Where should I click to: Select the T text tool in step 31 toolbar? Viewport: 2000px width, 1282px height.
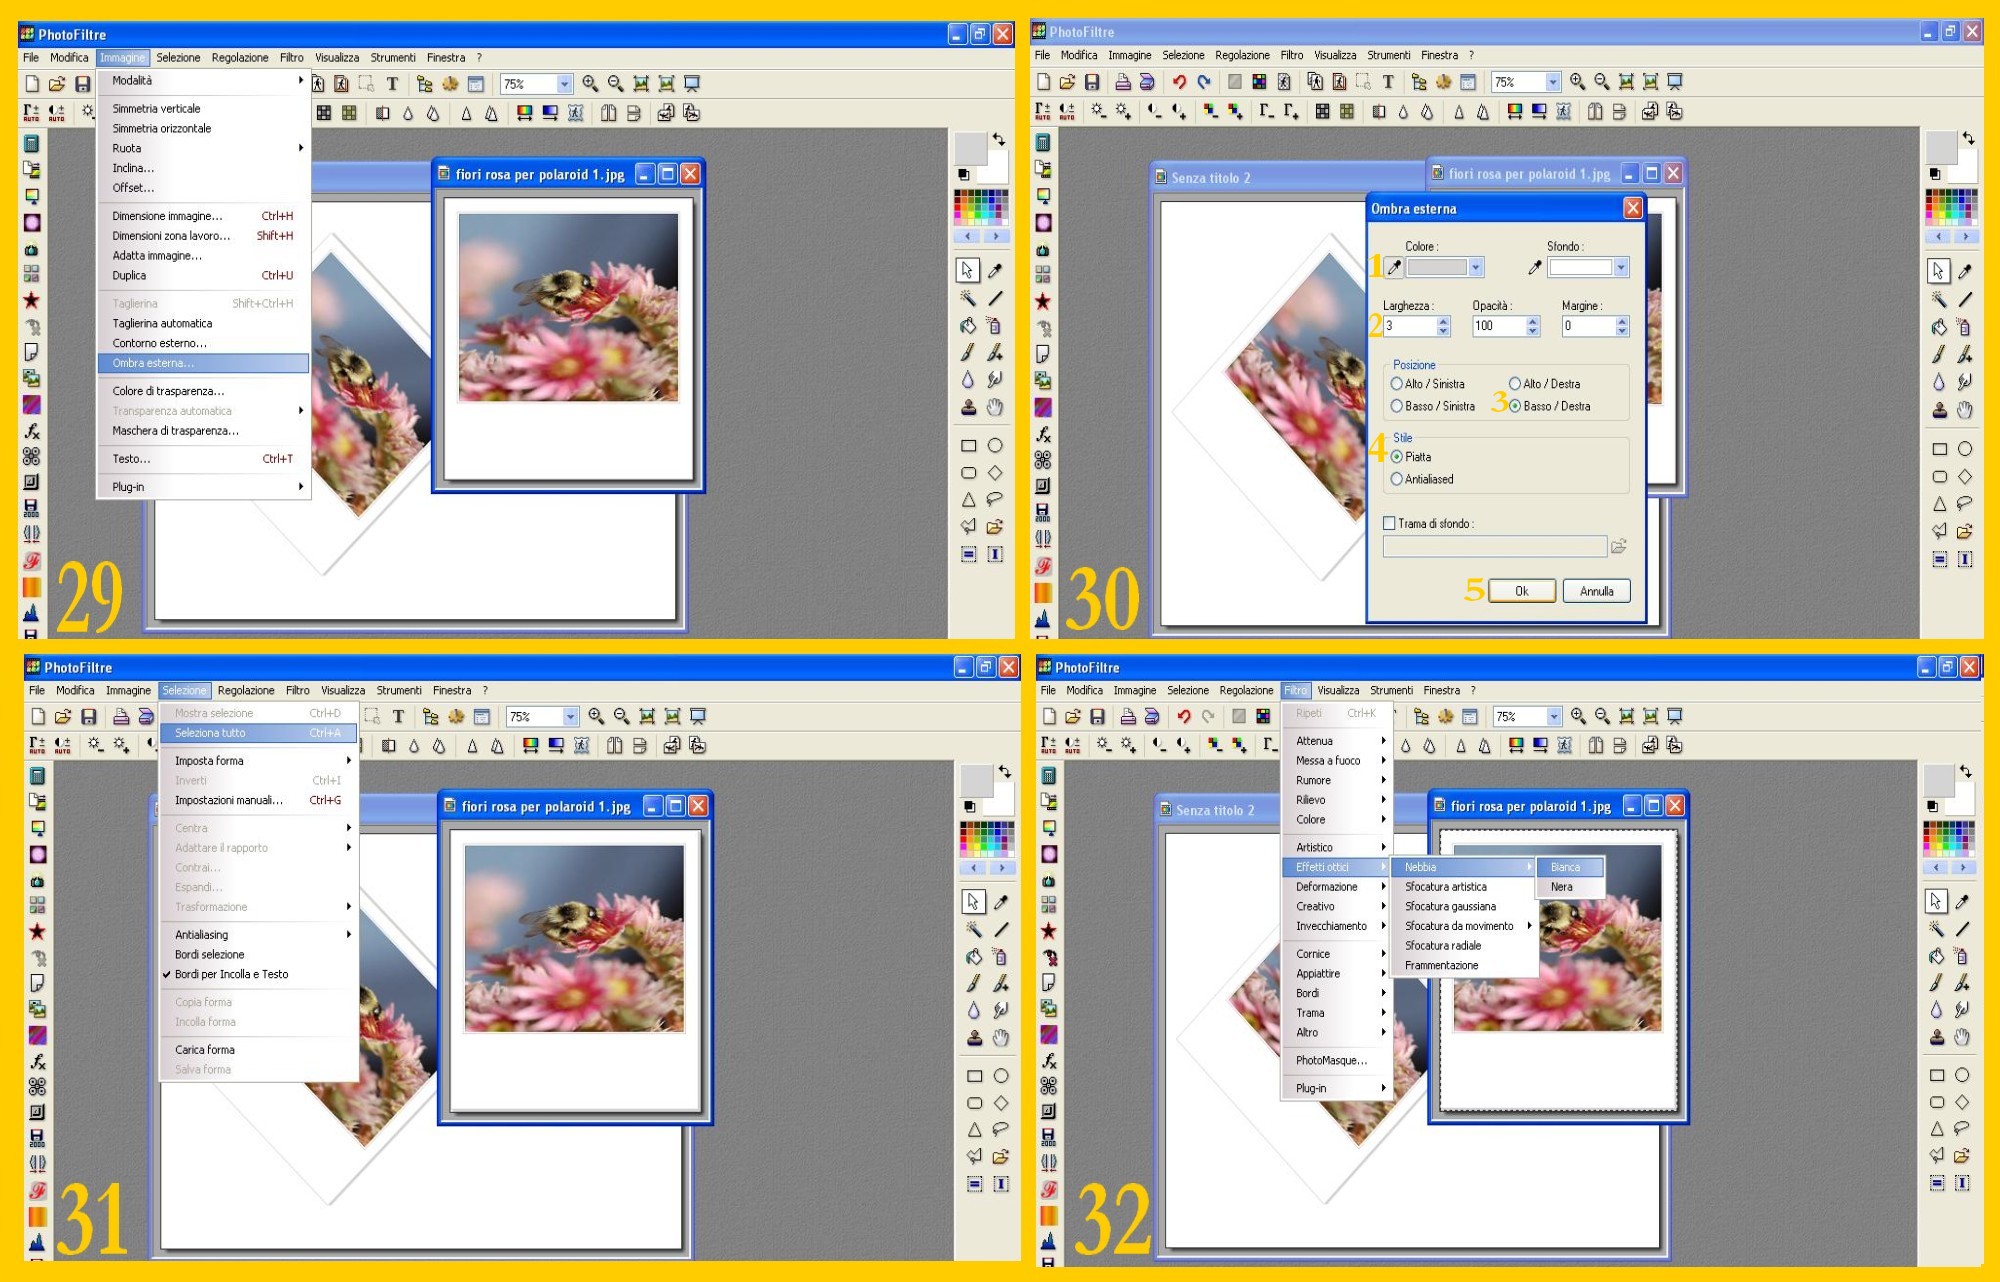click(398, 716)
